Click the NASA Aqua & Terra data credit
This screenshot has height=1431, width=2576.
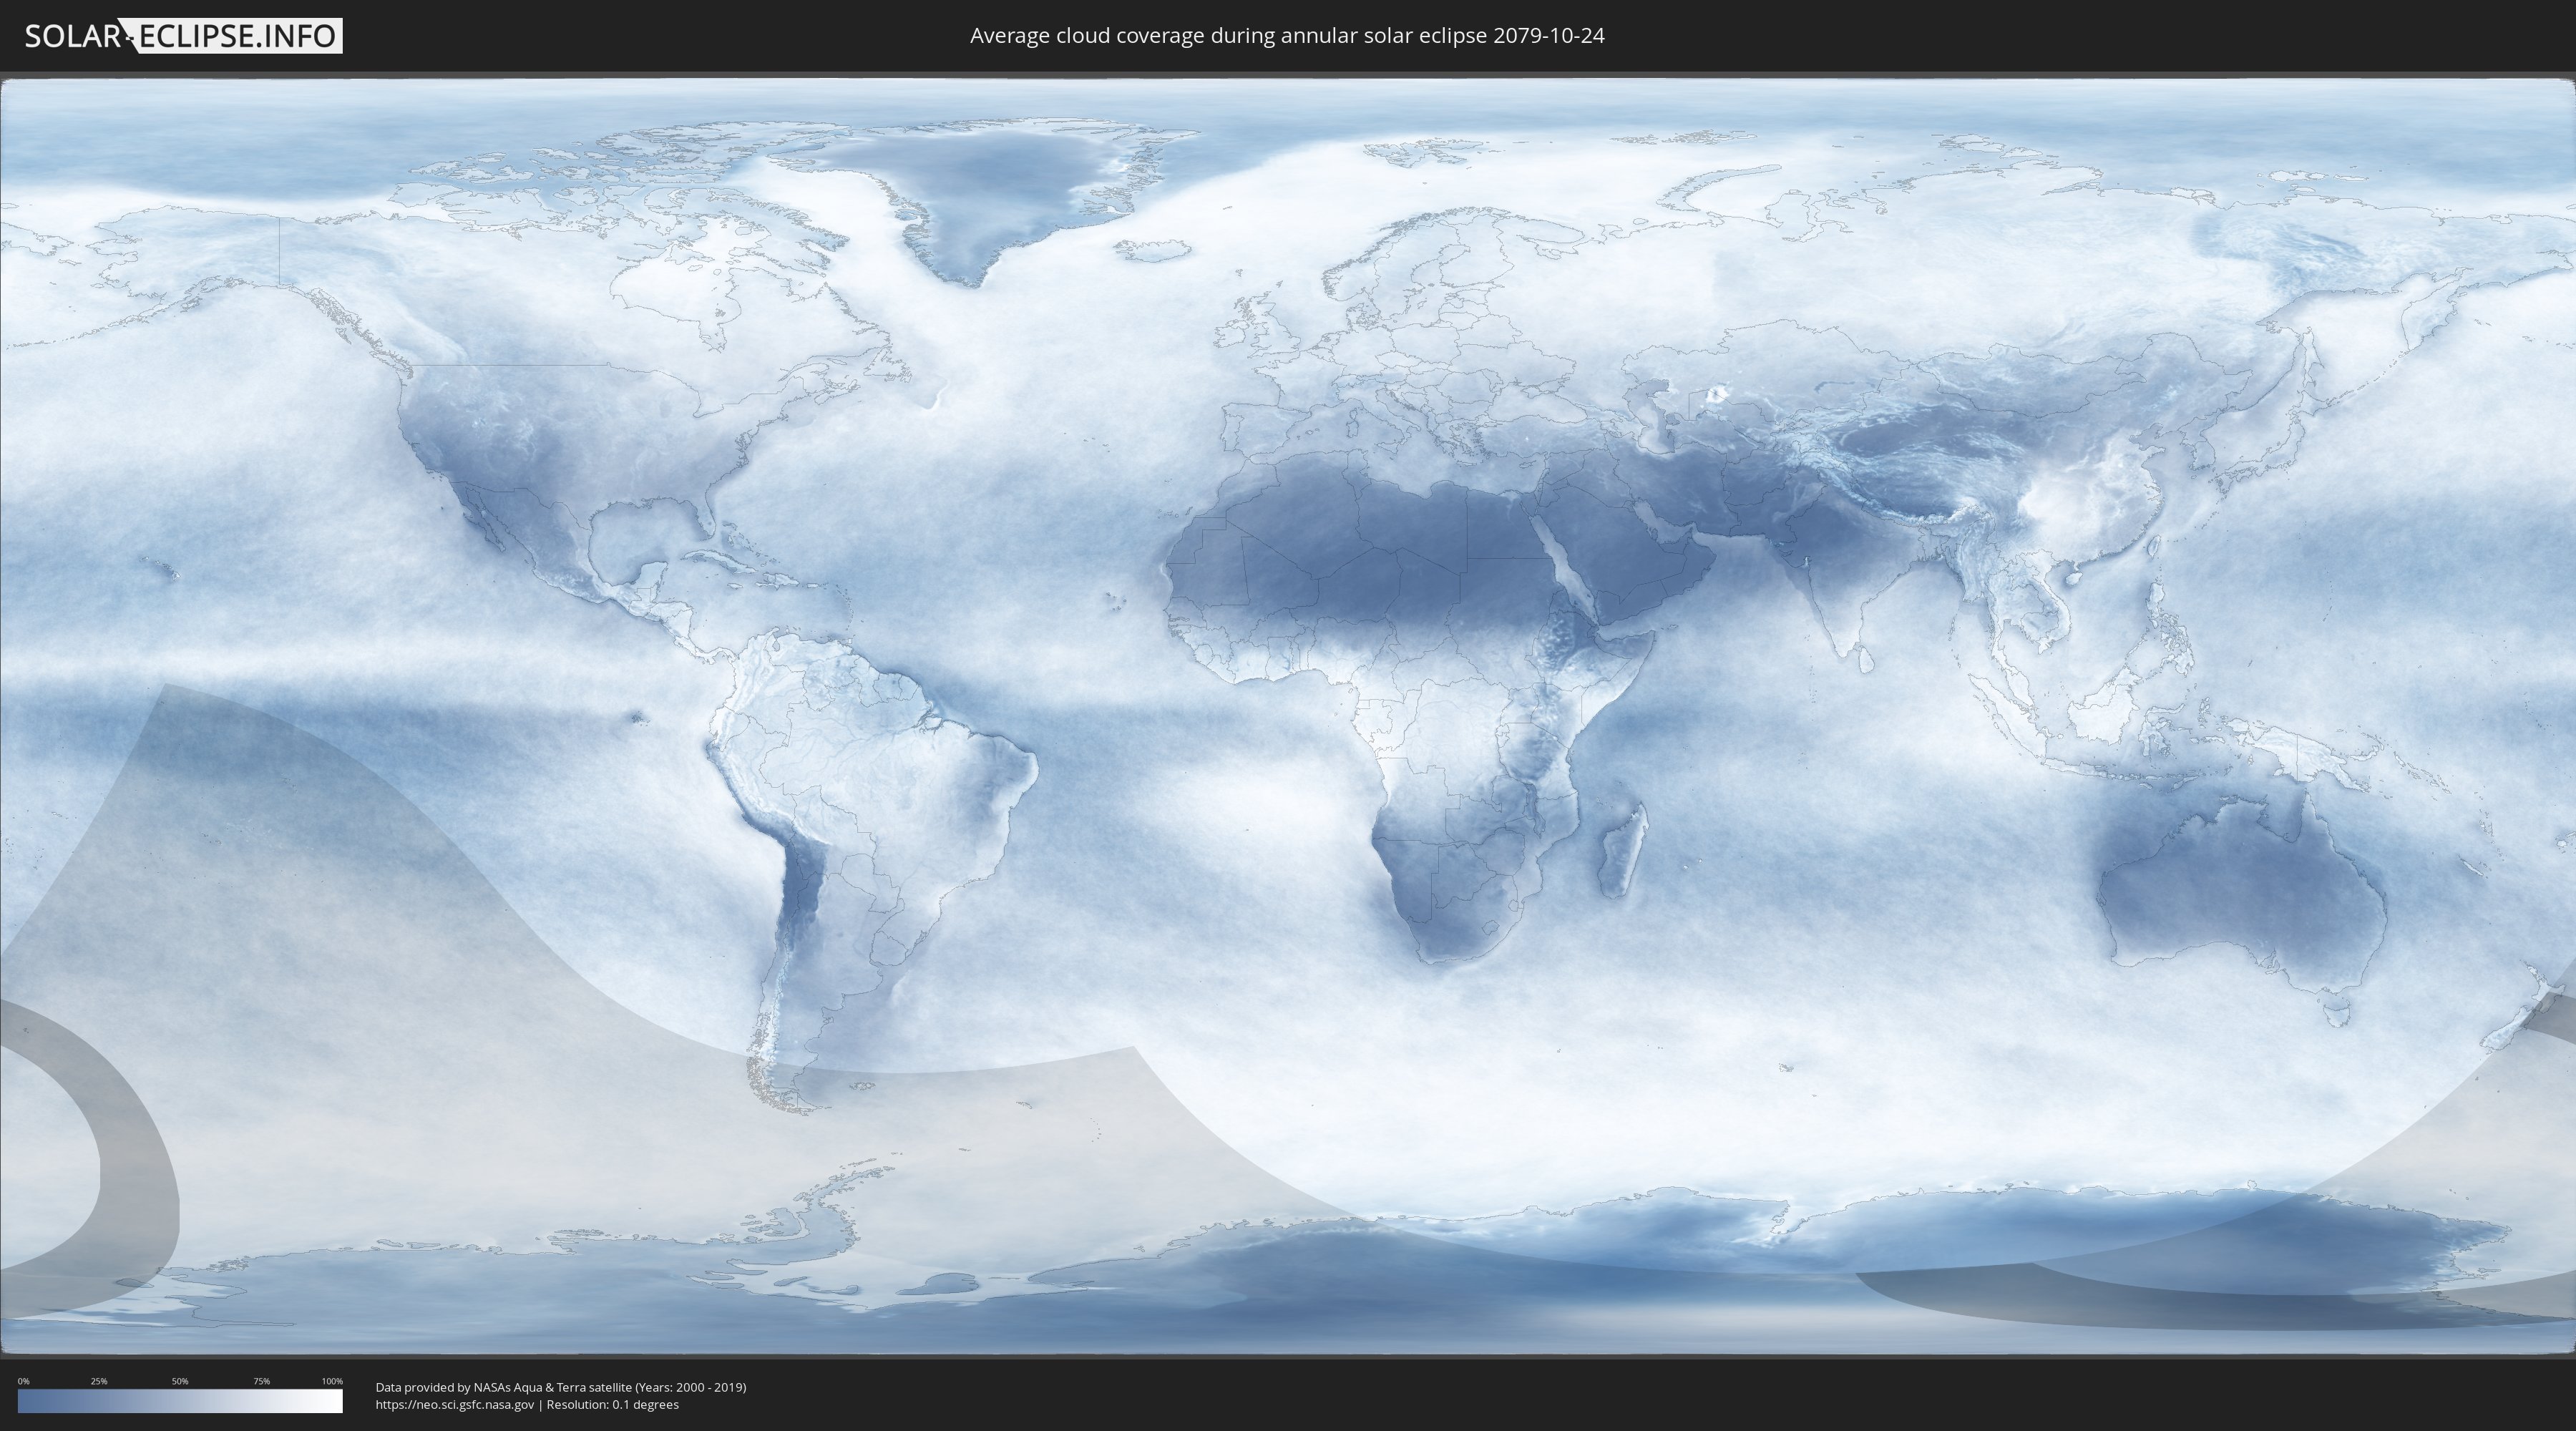561,1387
